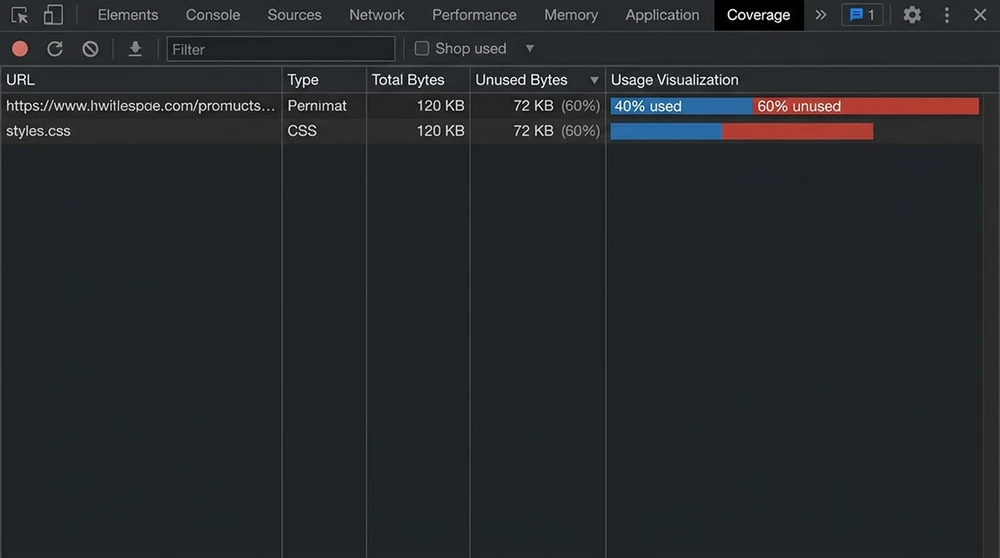Viewport: 1000px width, 558px height.
Task: Select the styles.css row
Action: click(491, 131)
